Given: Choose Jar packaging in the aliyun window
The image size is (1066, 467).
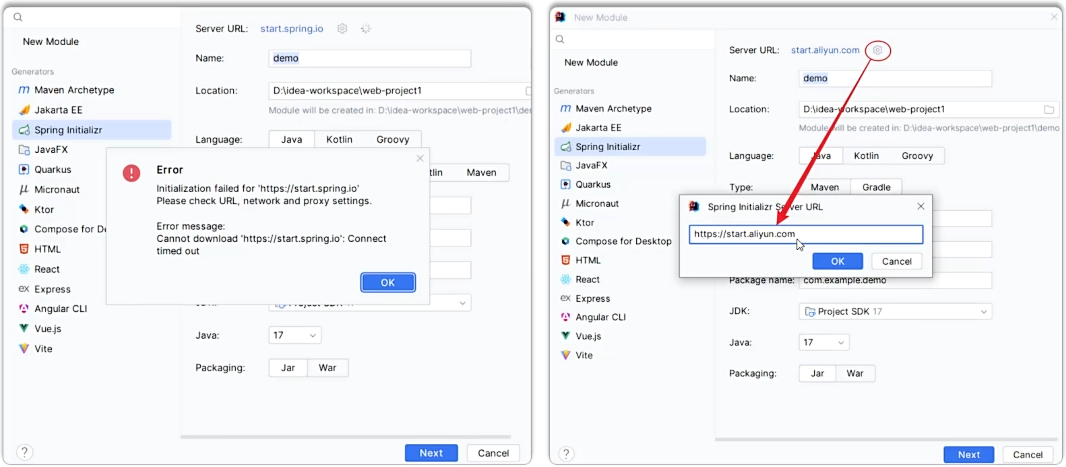Looking at the screenshot, I should [818, 373].
